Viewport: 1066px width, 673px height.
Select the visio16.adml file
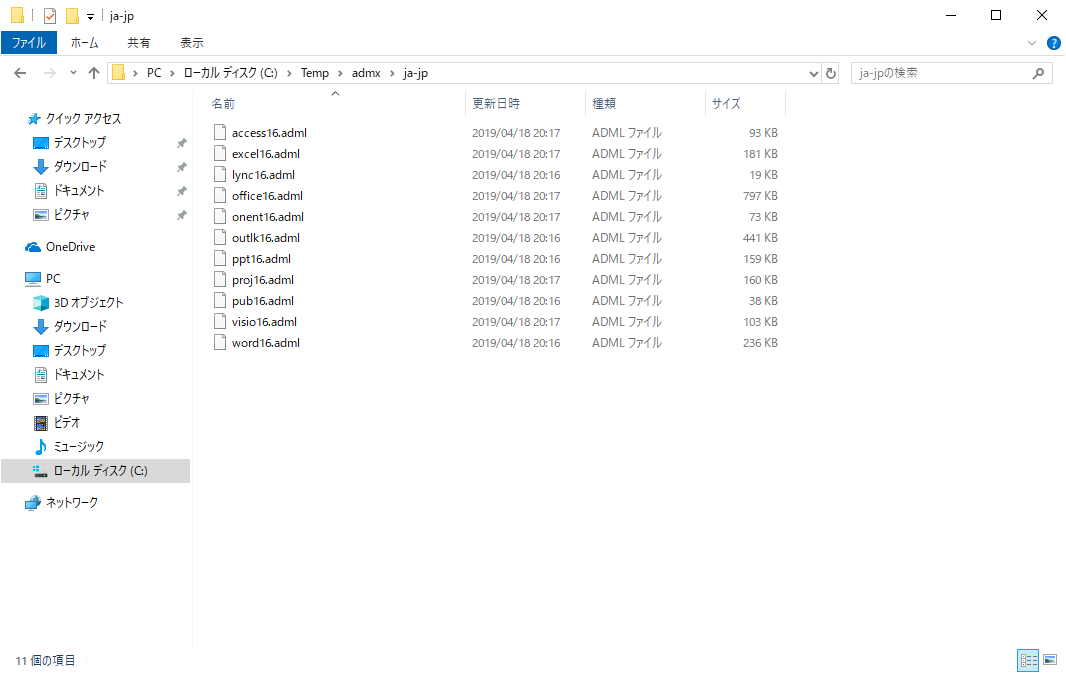click(x=264, y=322)
